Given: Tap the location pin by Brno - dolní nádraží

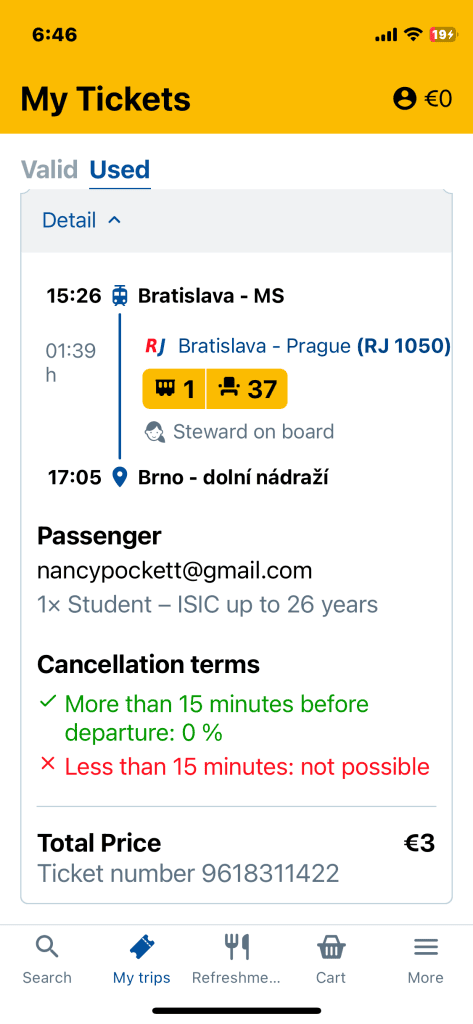Looking at the screenshot, I should pos(120,477).
